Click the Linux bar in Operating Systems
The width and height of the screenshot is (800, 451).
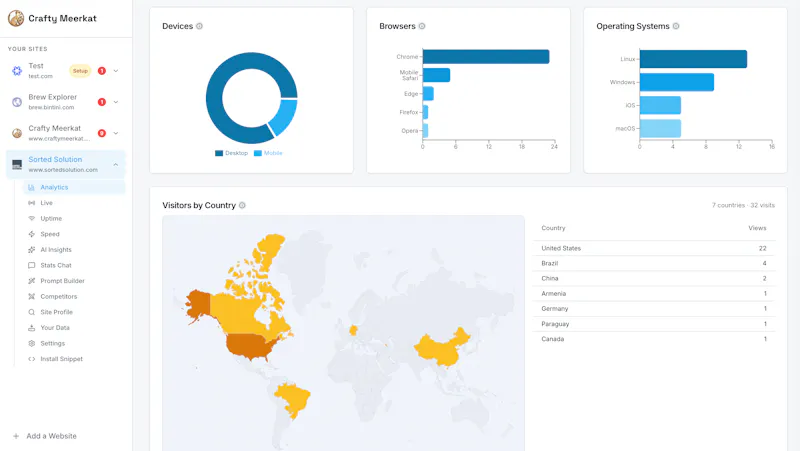tap(693, 59)
